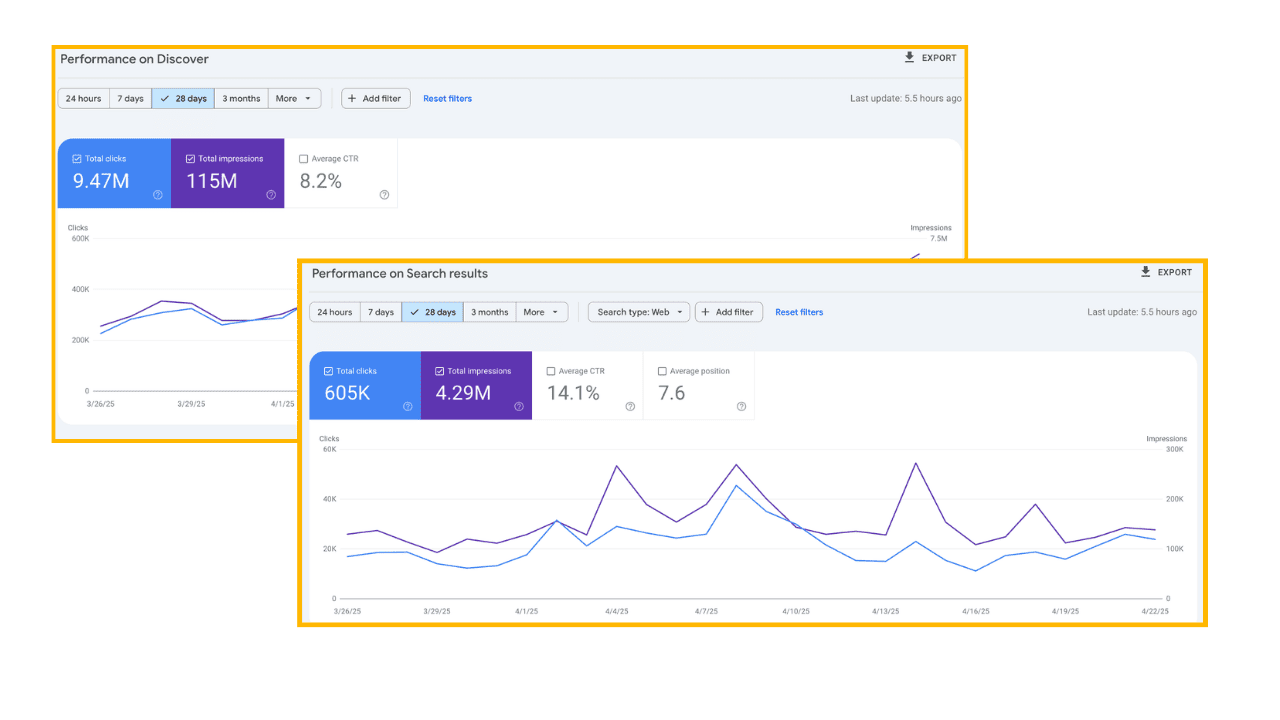
Task: Click the Export download icon on Search results
Action: pos(1146,272)
